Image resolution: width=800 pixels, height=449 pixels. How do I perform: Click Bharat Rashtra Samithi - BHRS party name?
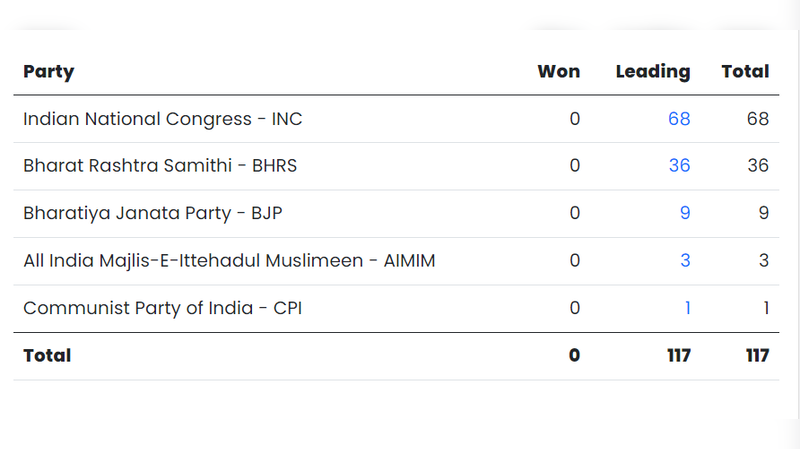tap(160, 166)
